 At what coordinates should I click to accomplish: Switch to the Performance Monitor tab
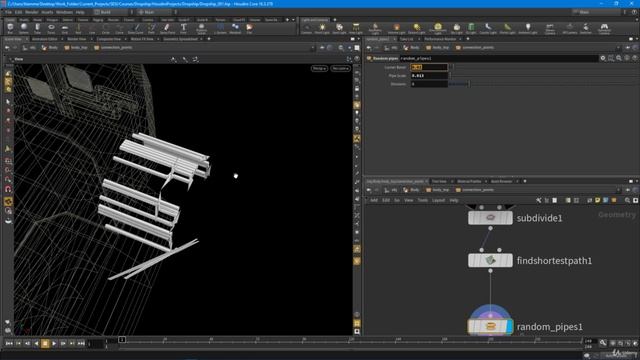[440, 39]
